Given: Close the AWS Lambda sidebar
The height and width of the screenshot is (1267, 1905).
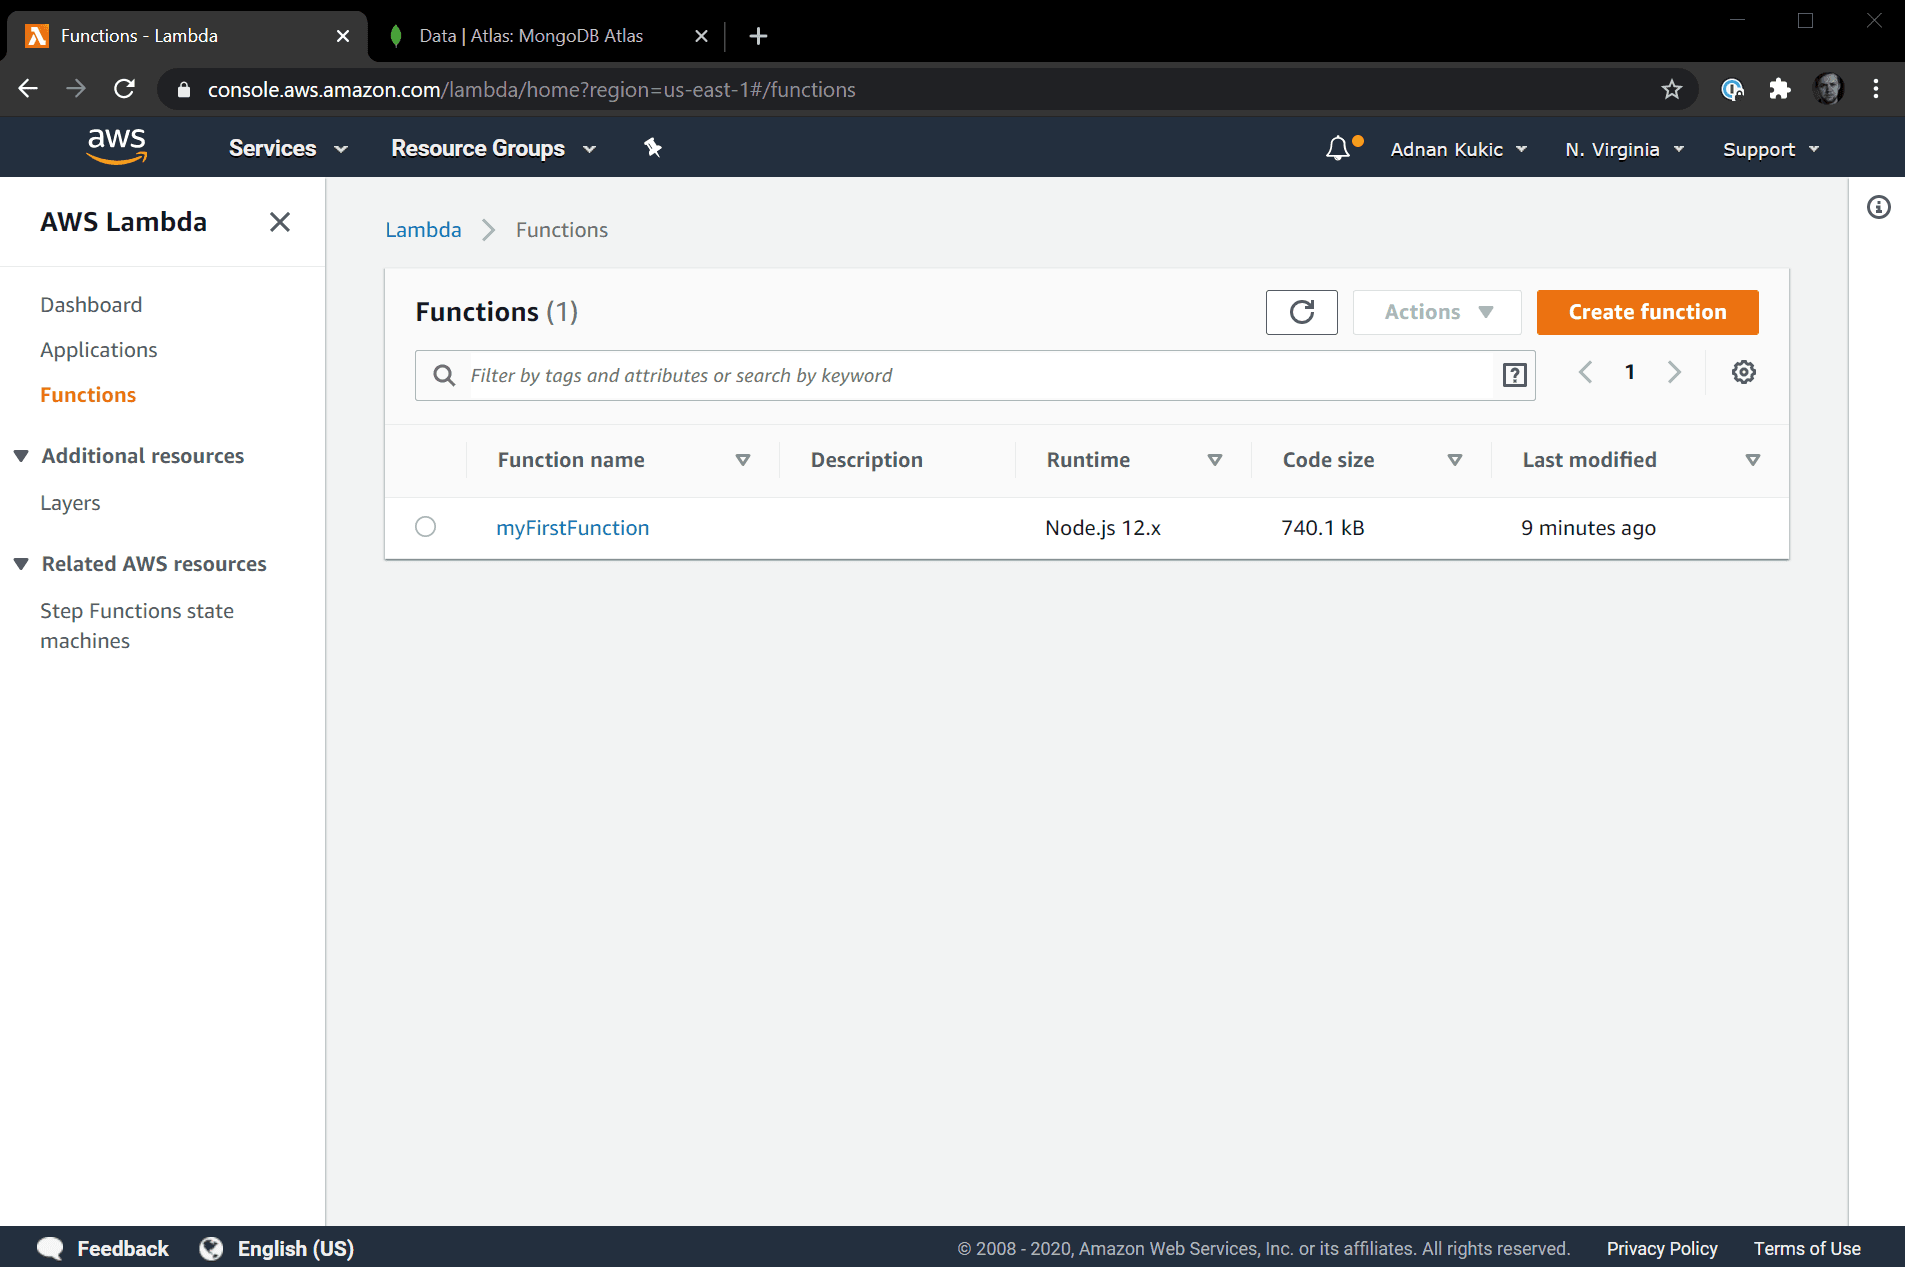Looking at the screenshot, I should coord(280,222).
